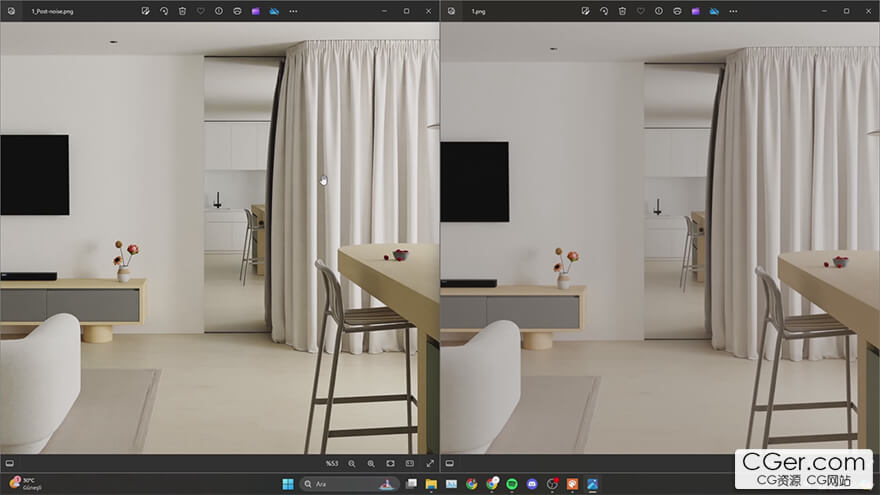The image size is (880, 495).
Task: Zoom in on 1_Post-noise.png image
Action: (371, 464)
